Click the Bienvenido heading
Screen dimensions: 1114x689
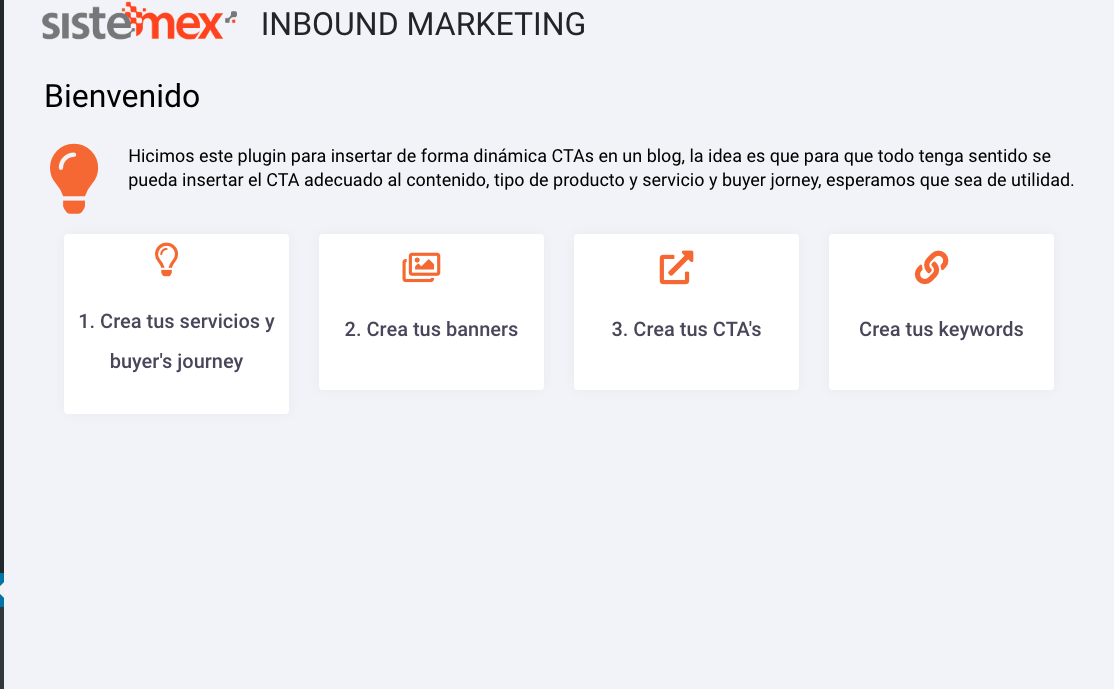(x=122, y=96)
